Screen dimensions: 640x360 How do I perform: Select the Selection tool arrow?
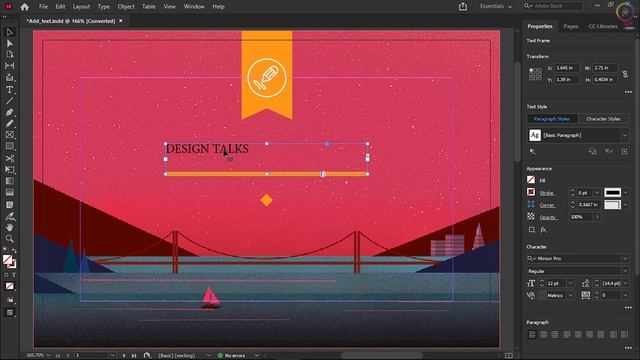point(10,32)
